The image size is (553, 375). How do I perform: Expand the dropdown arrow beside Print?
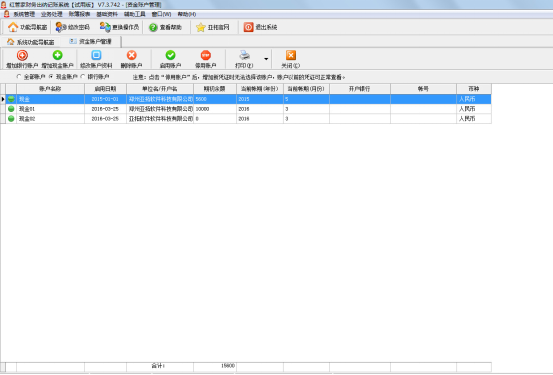(266, 59)
